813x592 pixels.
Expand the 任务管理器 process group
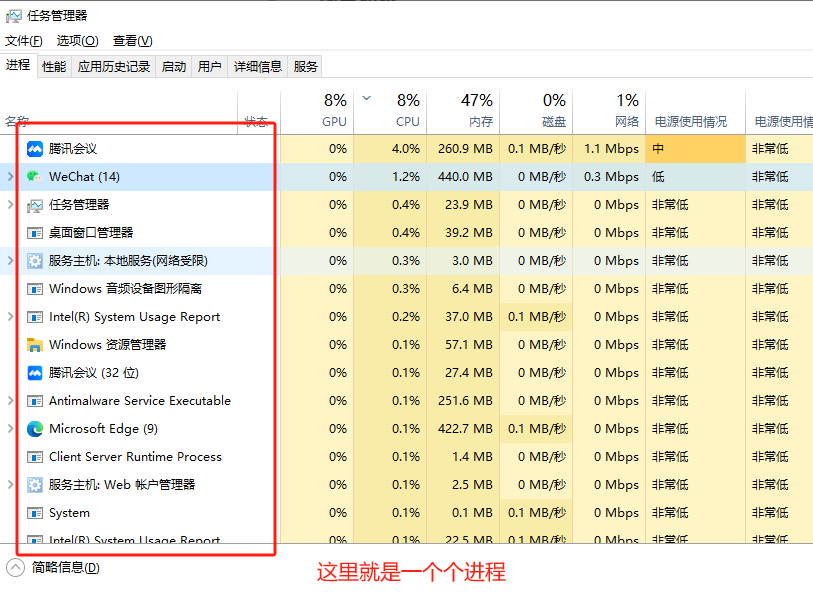[x=10, y=205]
